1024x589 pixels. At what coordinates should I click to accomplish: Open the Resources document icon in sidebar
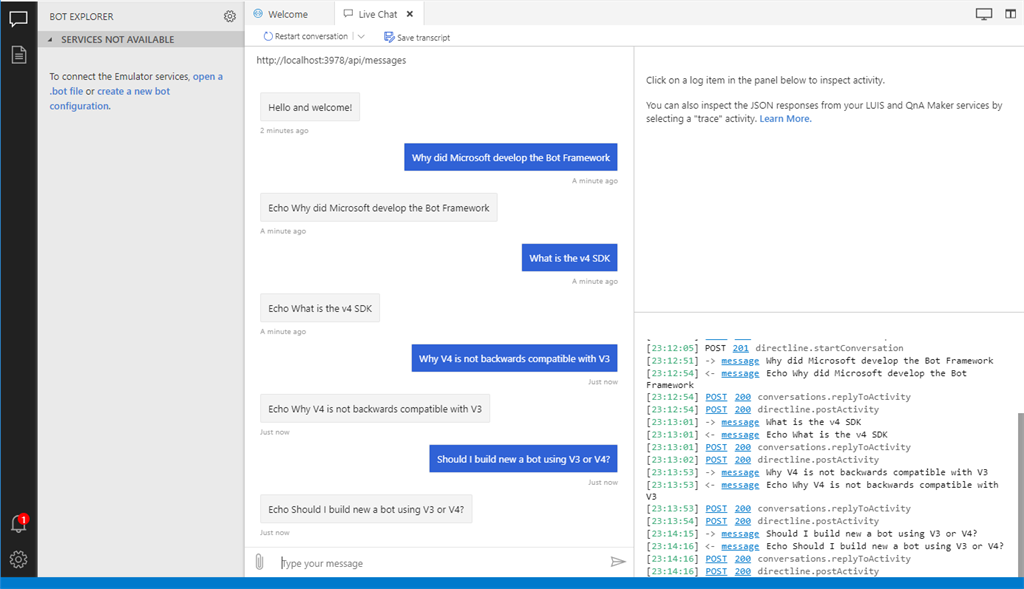click(18, 55)
